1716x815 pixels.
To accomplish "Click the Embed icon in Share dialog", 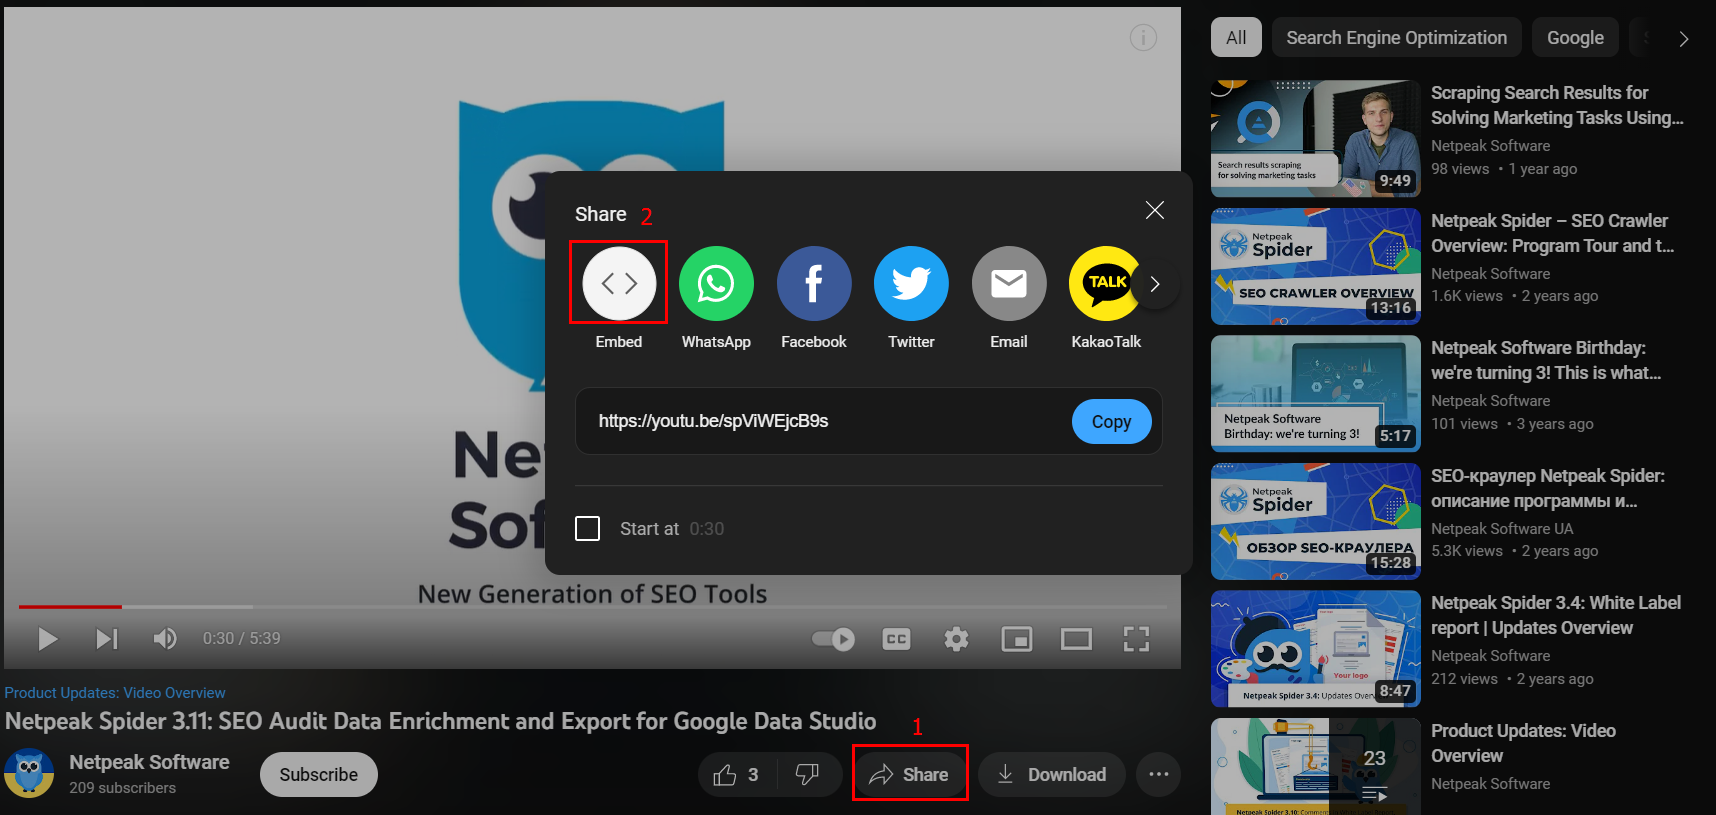I will click(x=619, y=284).
